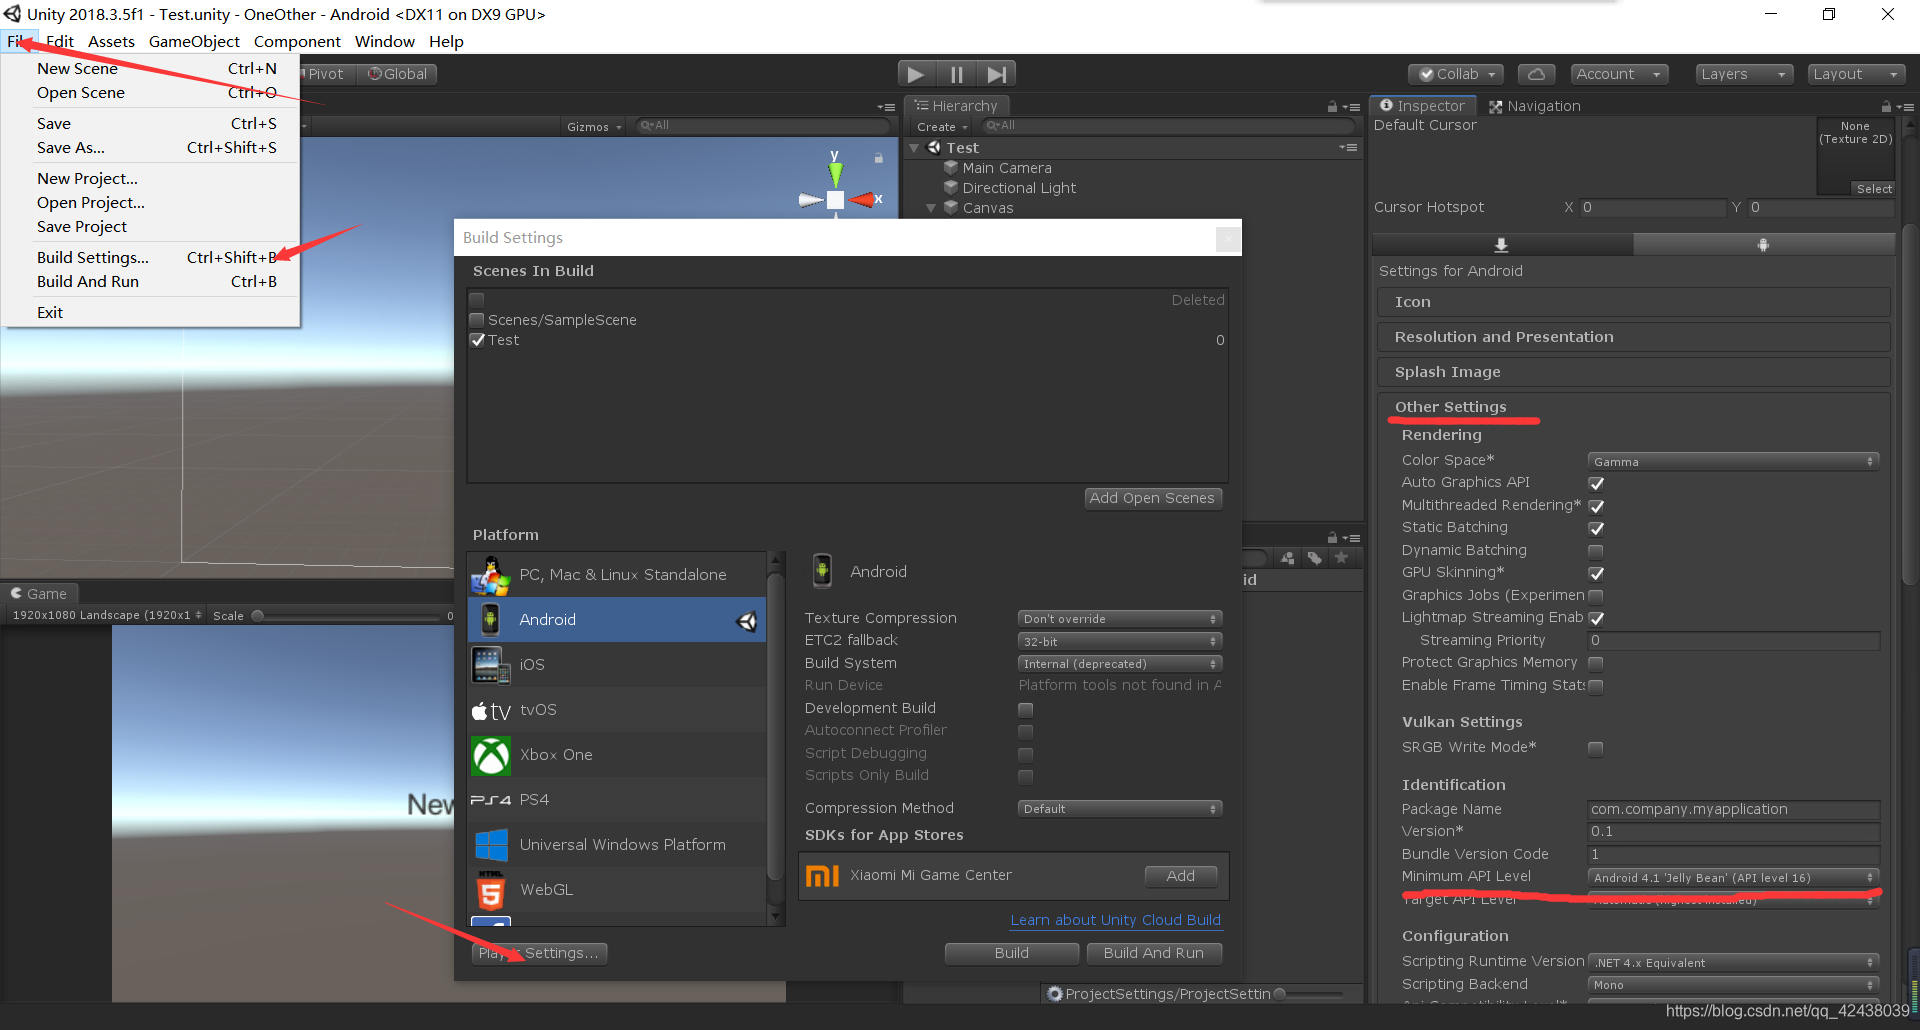This screenshot has width=1920, height=1030.
Task: Click the Project panel star favorites icon
Action: point(1342,558)
